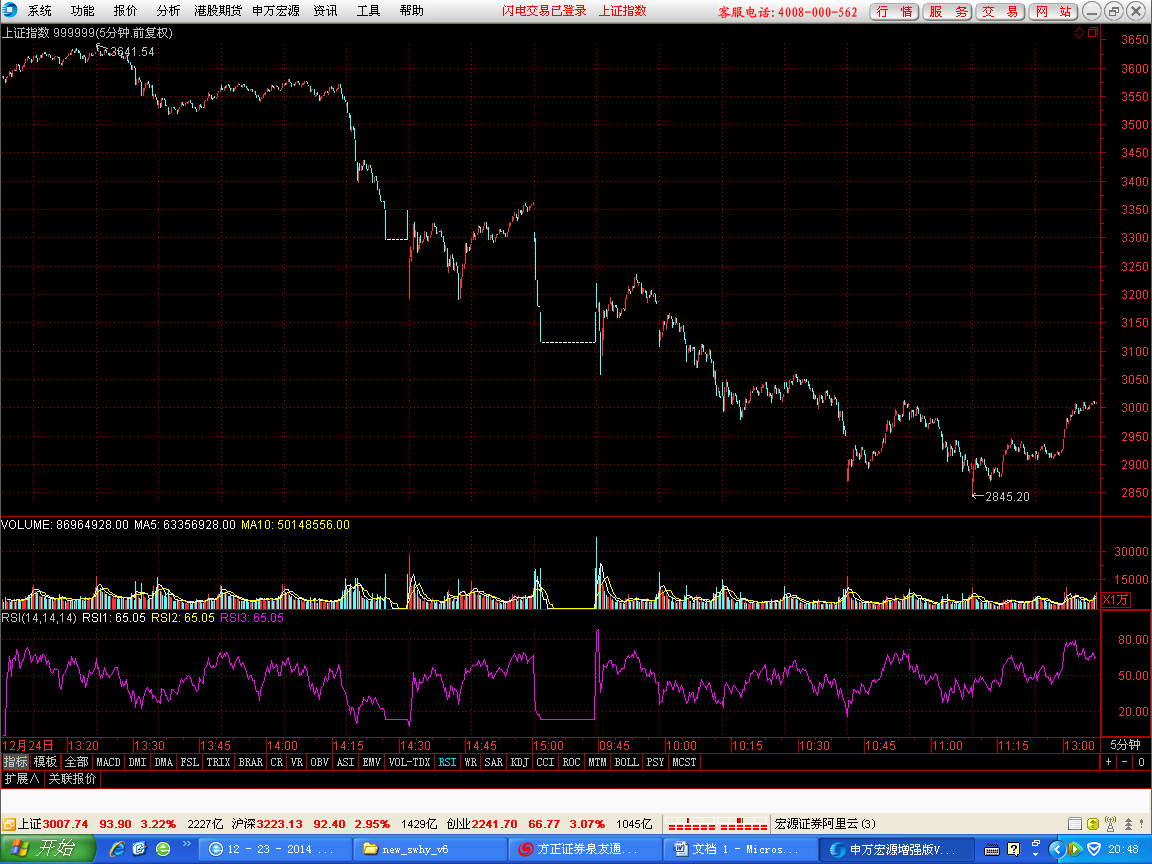The image size is (1152, 864).
Task: Click the antenna signal icon in status bar
Action: (1110, 824)
